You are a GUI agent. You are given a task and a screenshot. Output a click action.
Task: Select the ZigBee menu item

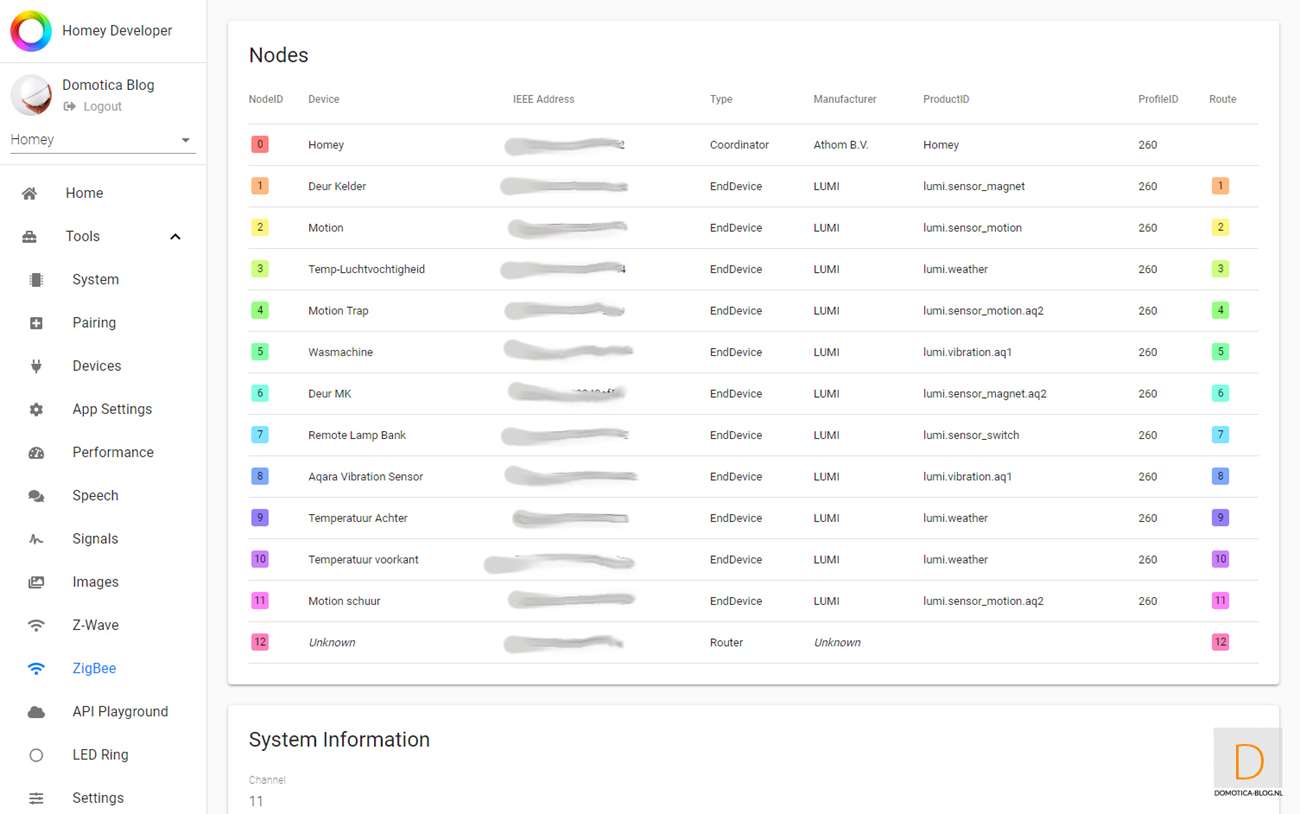click(x=94, y=668)
